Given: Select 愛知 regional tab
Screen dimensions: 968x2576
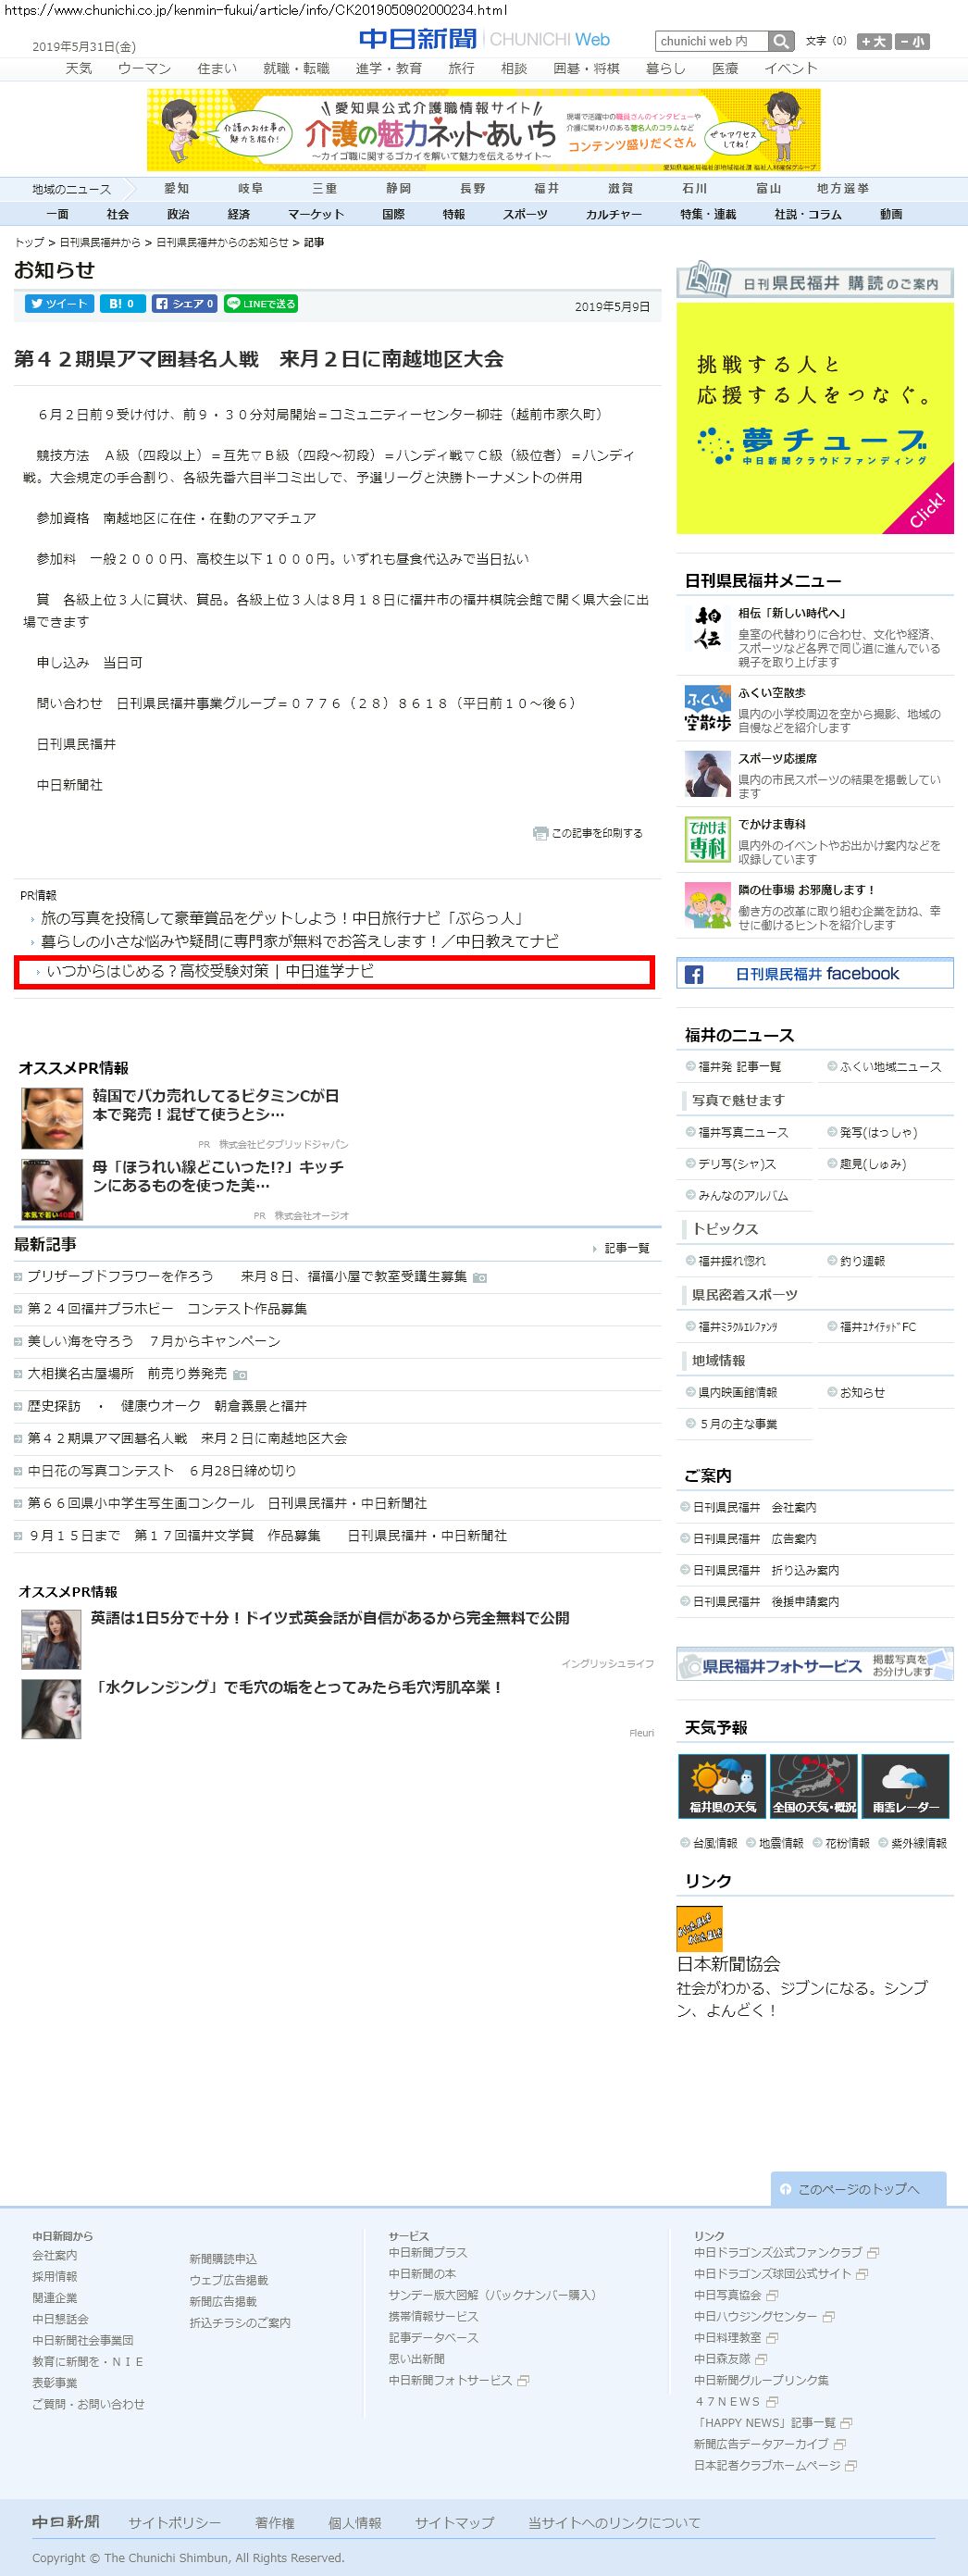Looking at the screenshot, I should pyautogui.click(x=176, y=188).
